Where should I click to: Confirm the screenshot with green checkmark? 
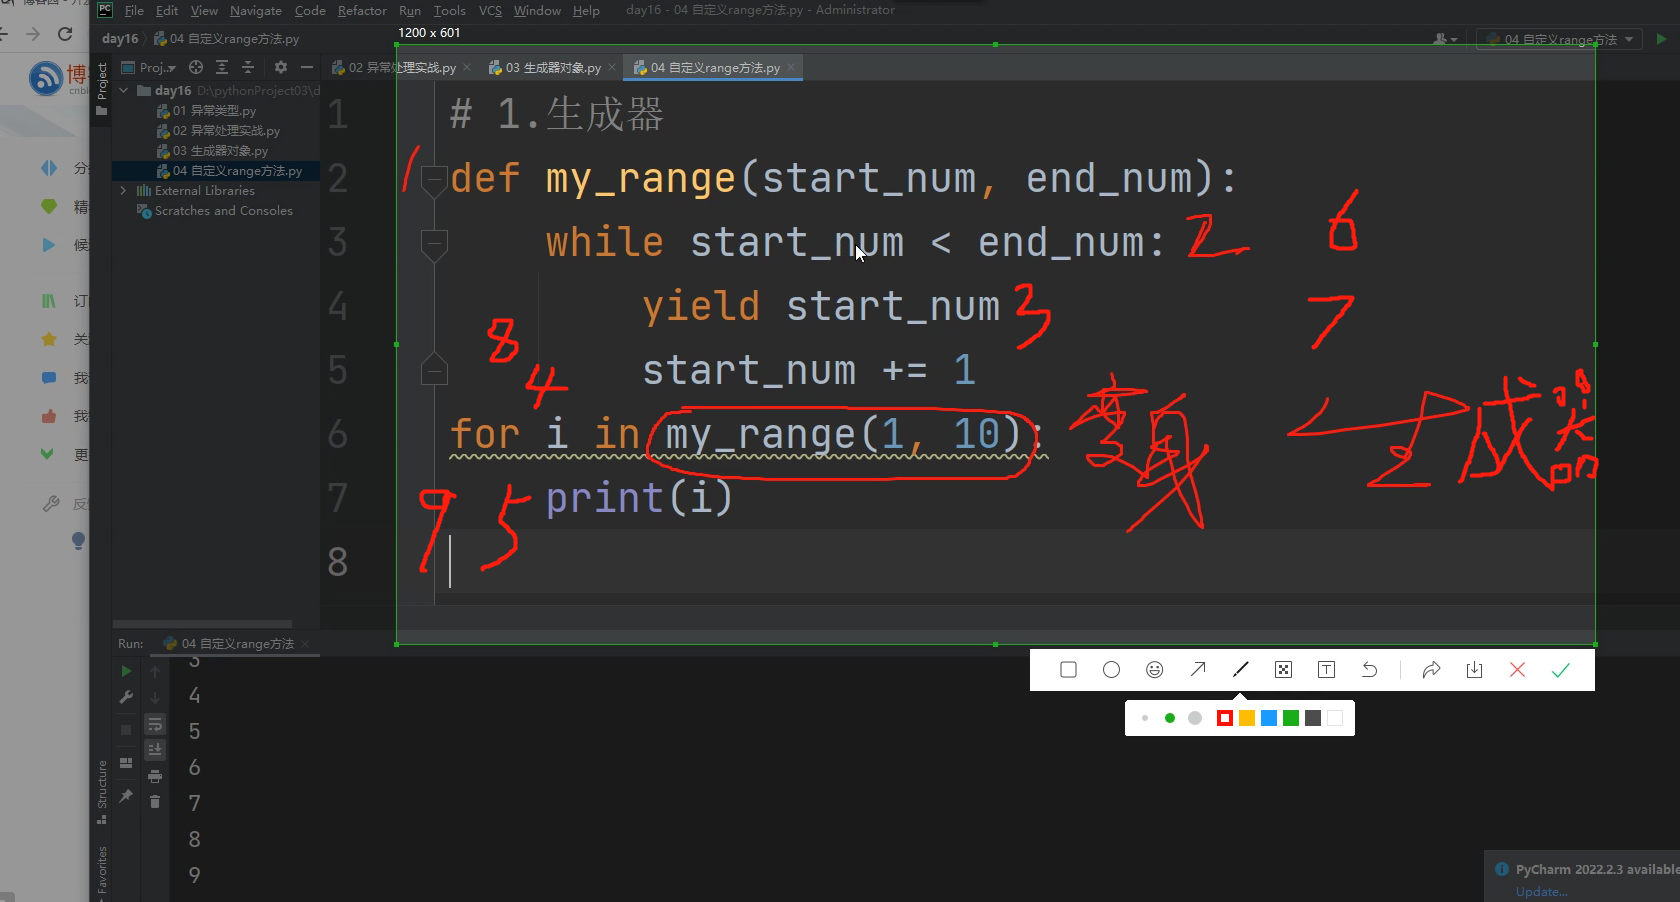coord(1560,670)
